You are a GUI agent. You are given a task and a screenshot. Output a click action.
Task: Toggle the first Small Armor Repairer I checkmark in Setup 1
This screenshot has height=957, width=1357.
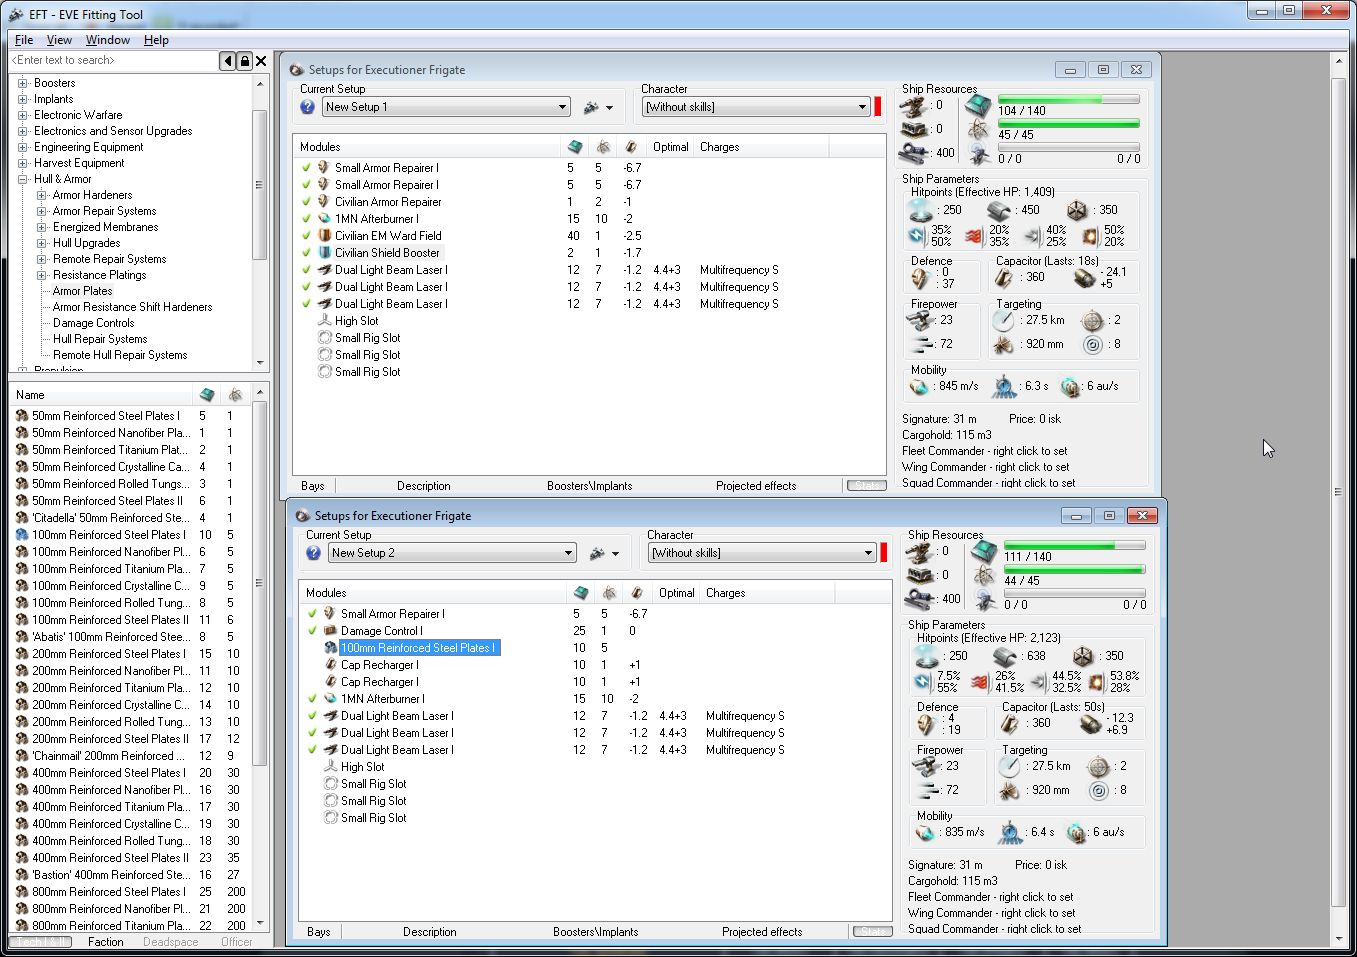pos(306,168)
